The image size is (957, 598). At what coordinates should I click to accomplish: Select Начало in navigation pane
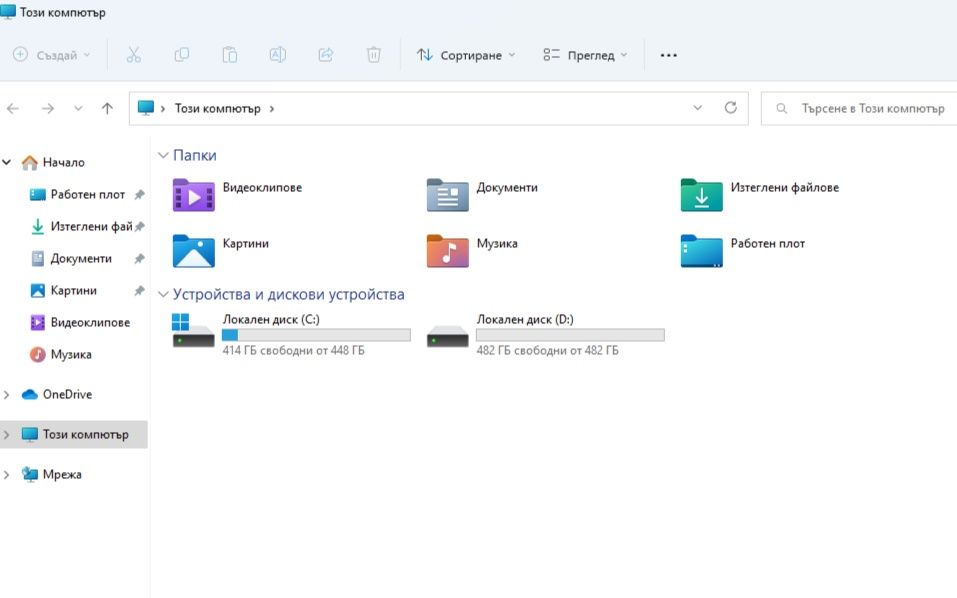point(63,162)
